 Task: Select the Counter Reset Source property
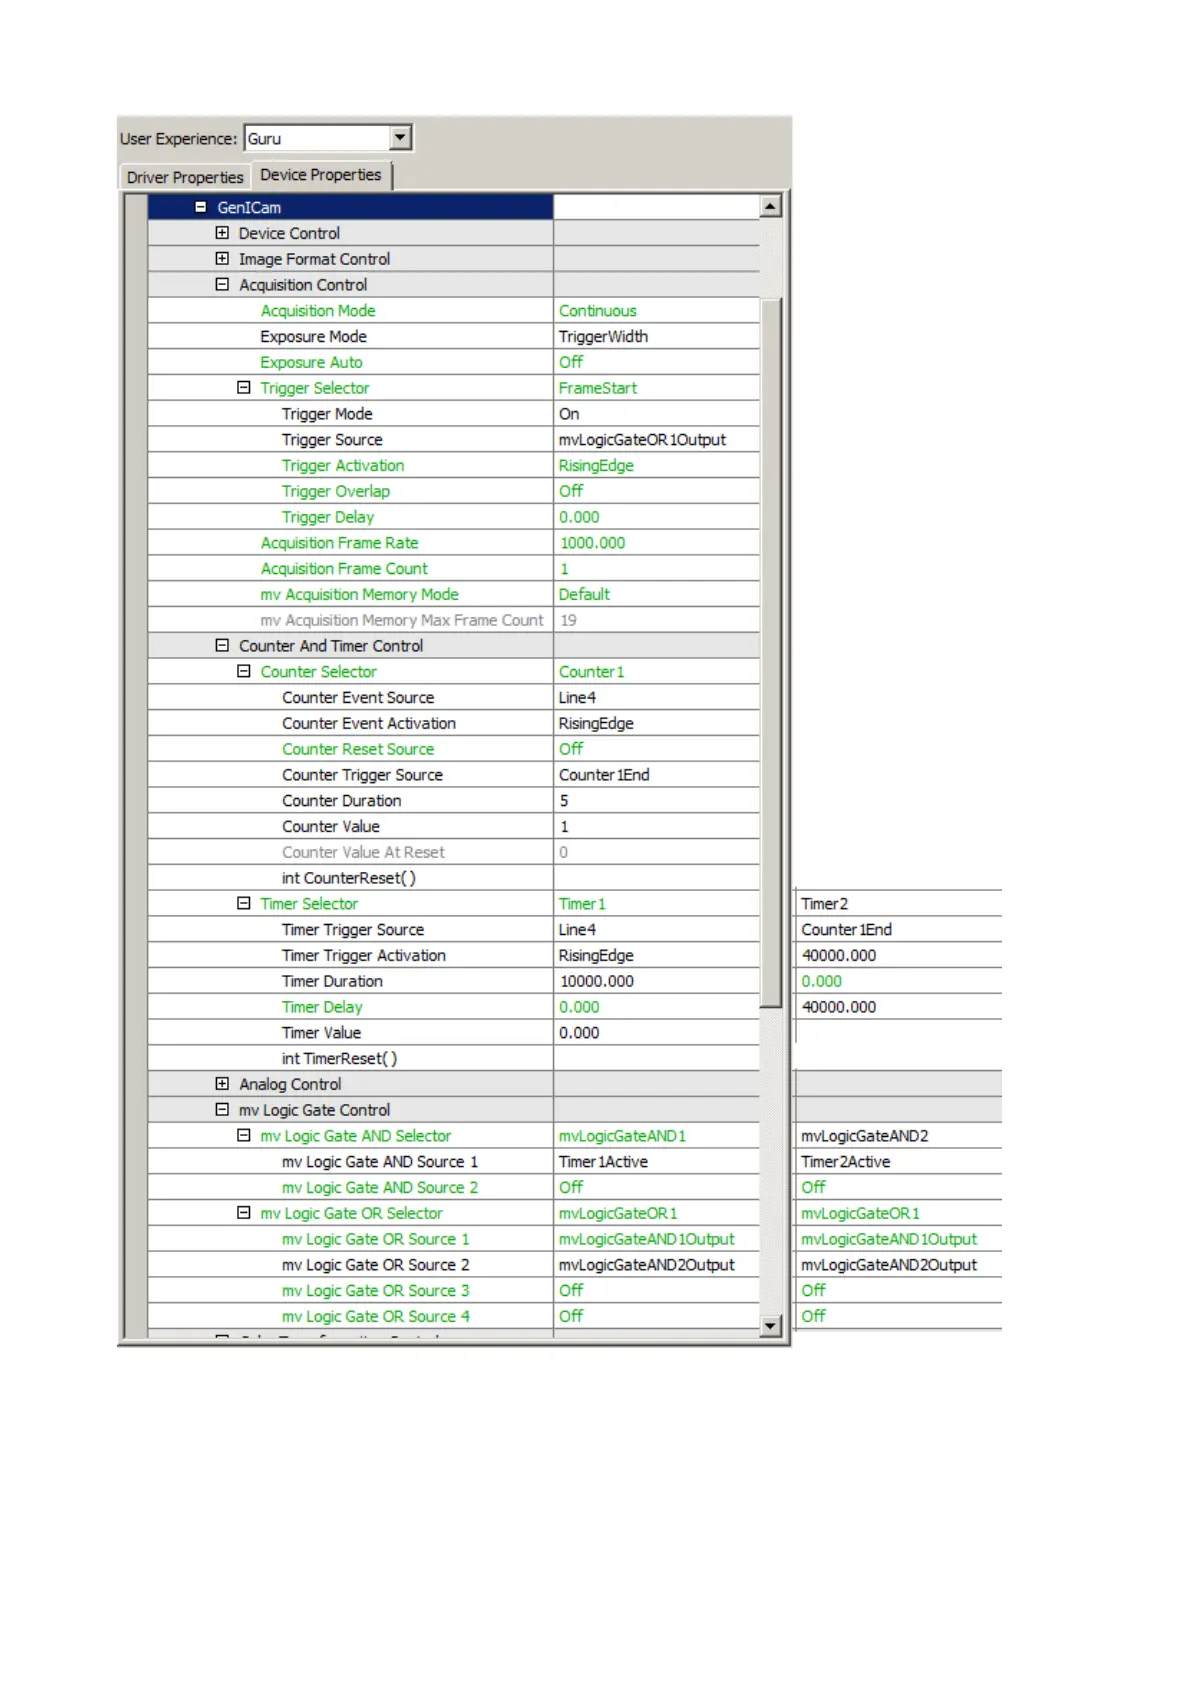pos(358,750)
